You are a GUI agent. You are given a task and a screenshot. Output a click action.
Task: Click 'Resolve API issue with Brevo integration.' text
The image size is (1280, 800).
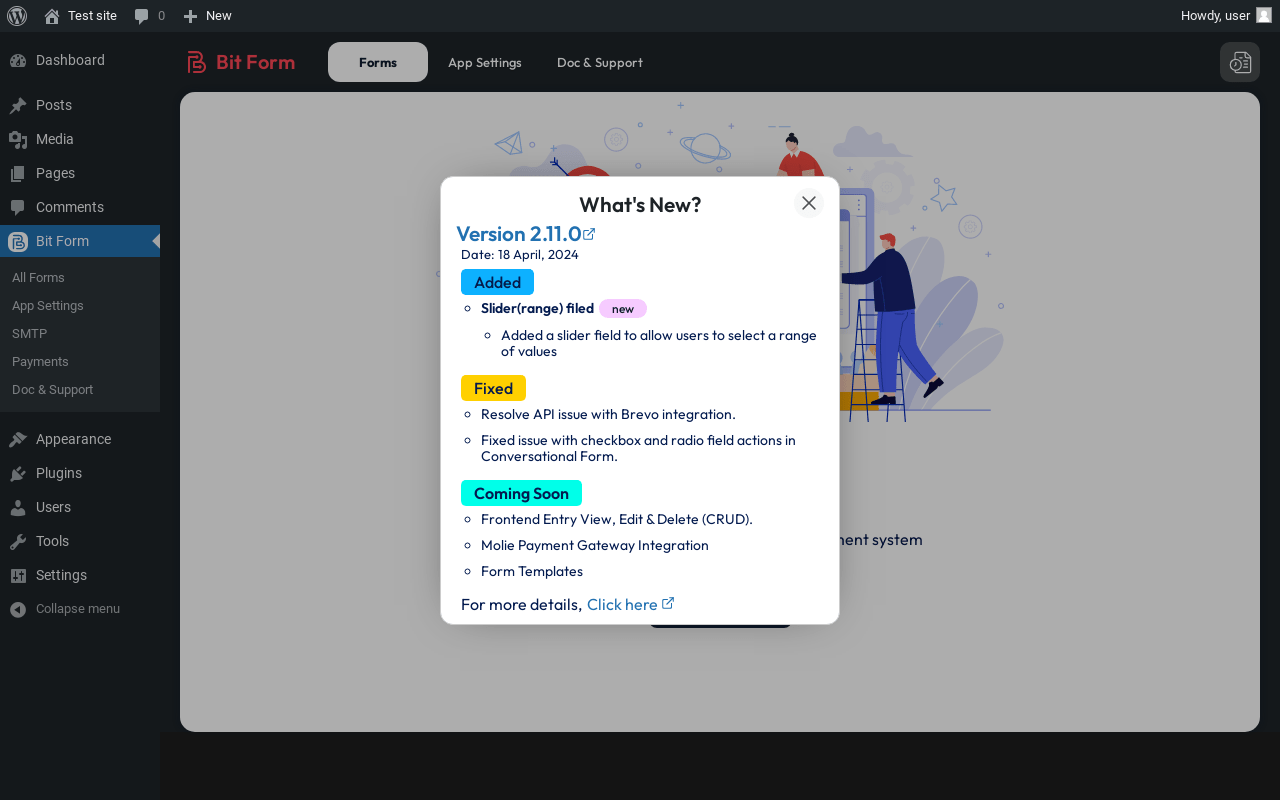tap(608, 414)
